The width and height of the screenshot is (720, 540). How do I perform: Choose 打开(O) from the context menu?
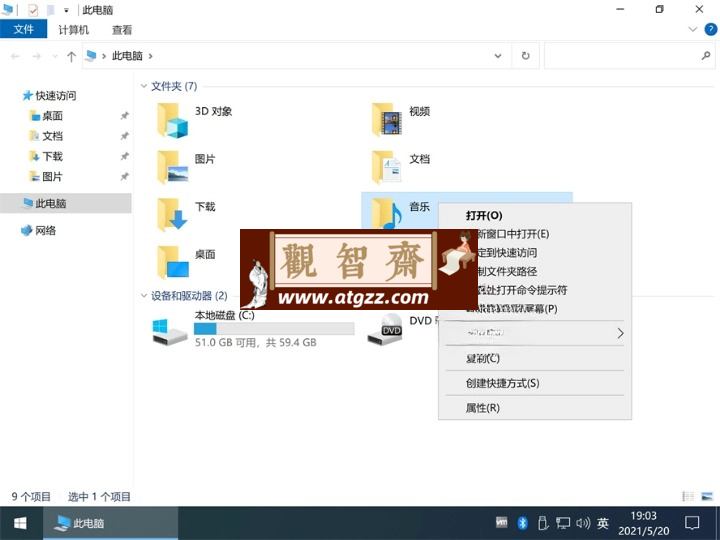point(534,215)
